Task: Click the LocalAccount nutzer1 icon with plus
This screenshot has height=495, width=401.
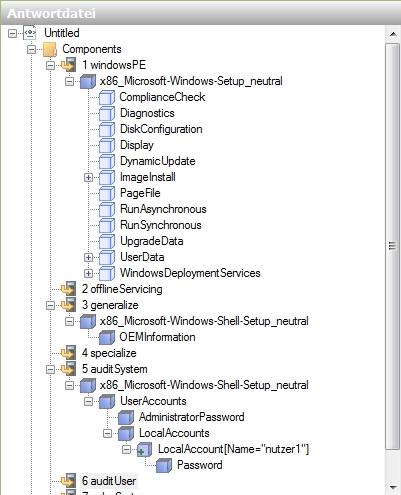Action: point(145,449)
